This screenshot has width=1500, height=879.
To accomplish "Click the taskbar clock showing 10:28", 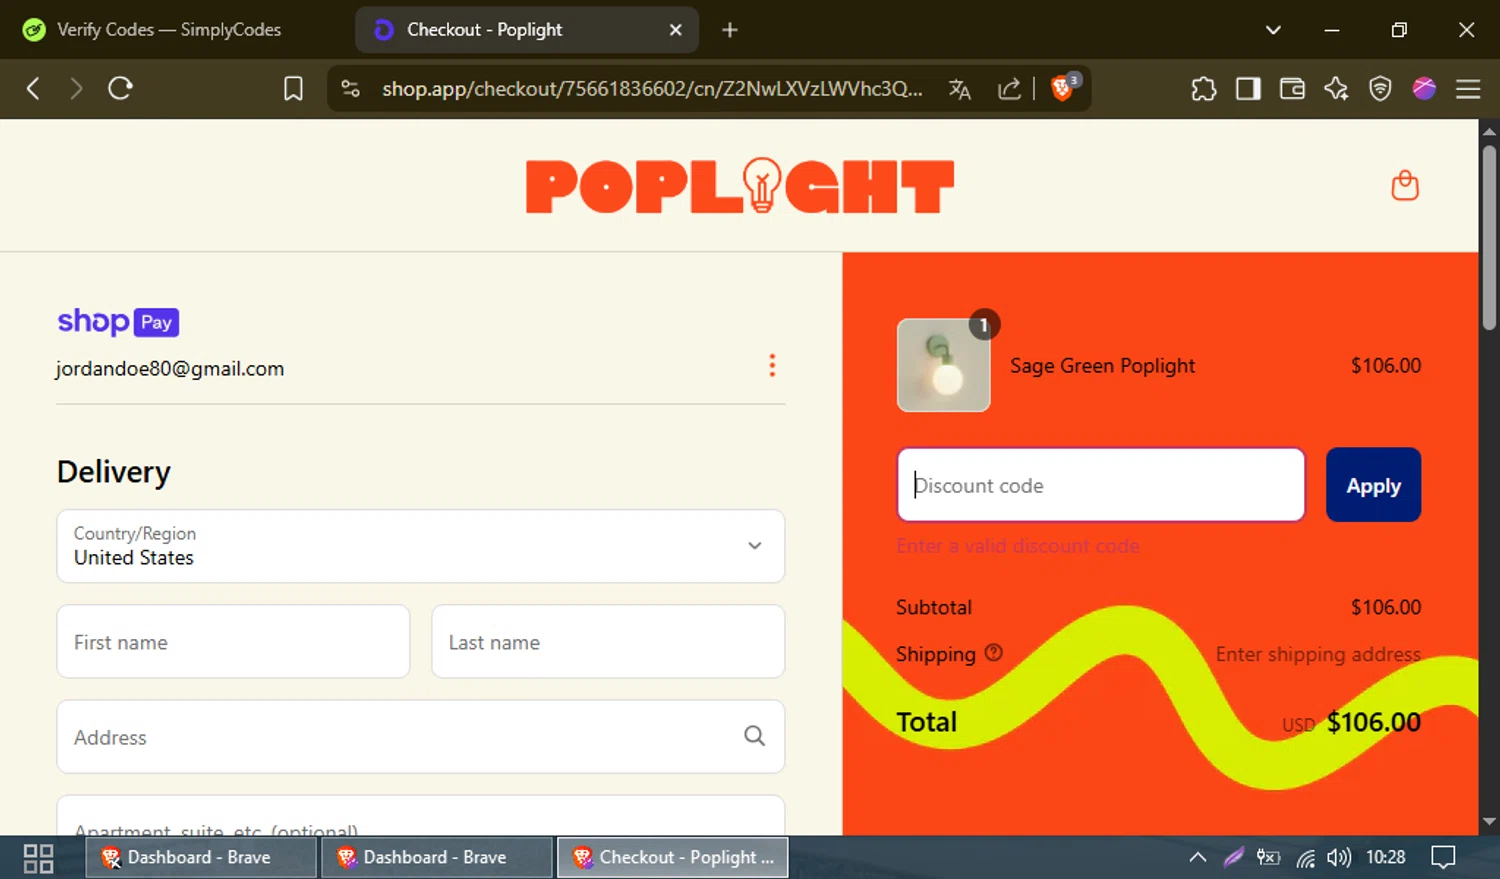I will (1386, 857).
